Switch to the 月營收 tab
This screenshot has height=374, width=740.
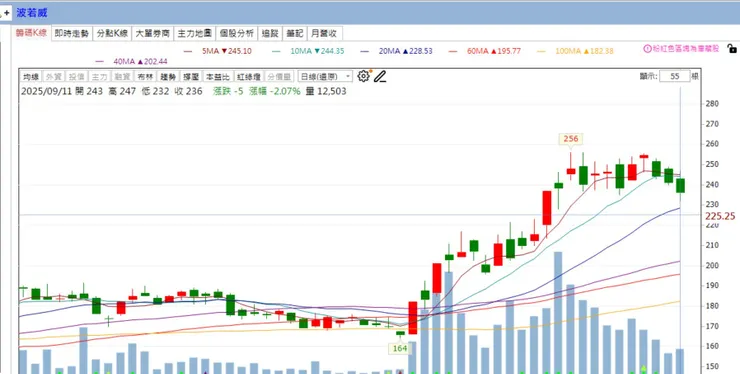coord(325,34)
